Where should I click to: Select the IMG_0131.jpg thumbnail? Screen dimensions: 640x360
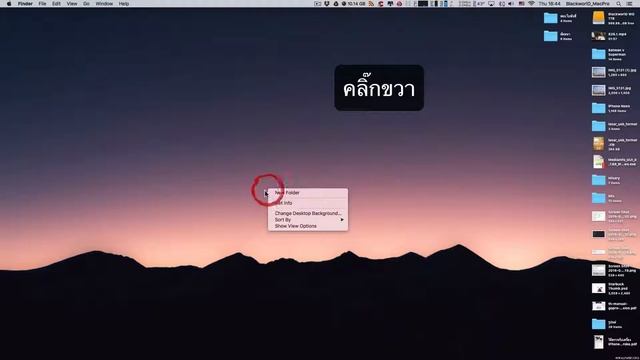click(598, 90)
